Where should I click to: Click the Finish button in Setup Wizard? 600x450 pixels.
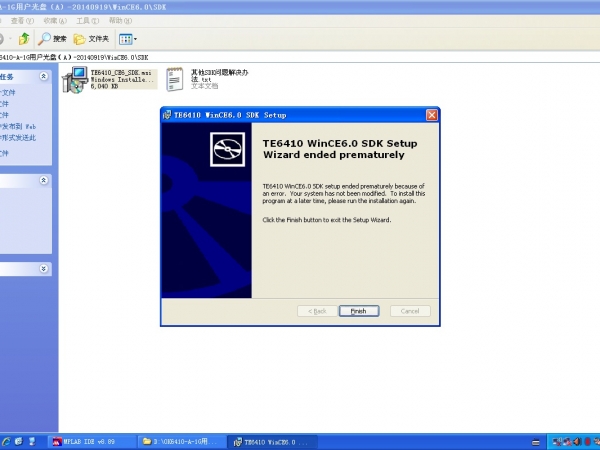pos(358,311)
